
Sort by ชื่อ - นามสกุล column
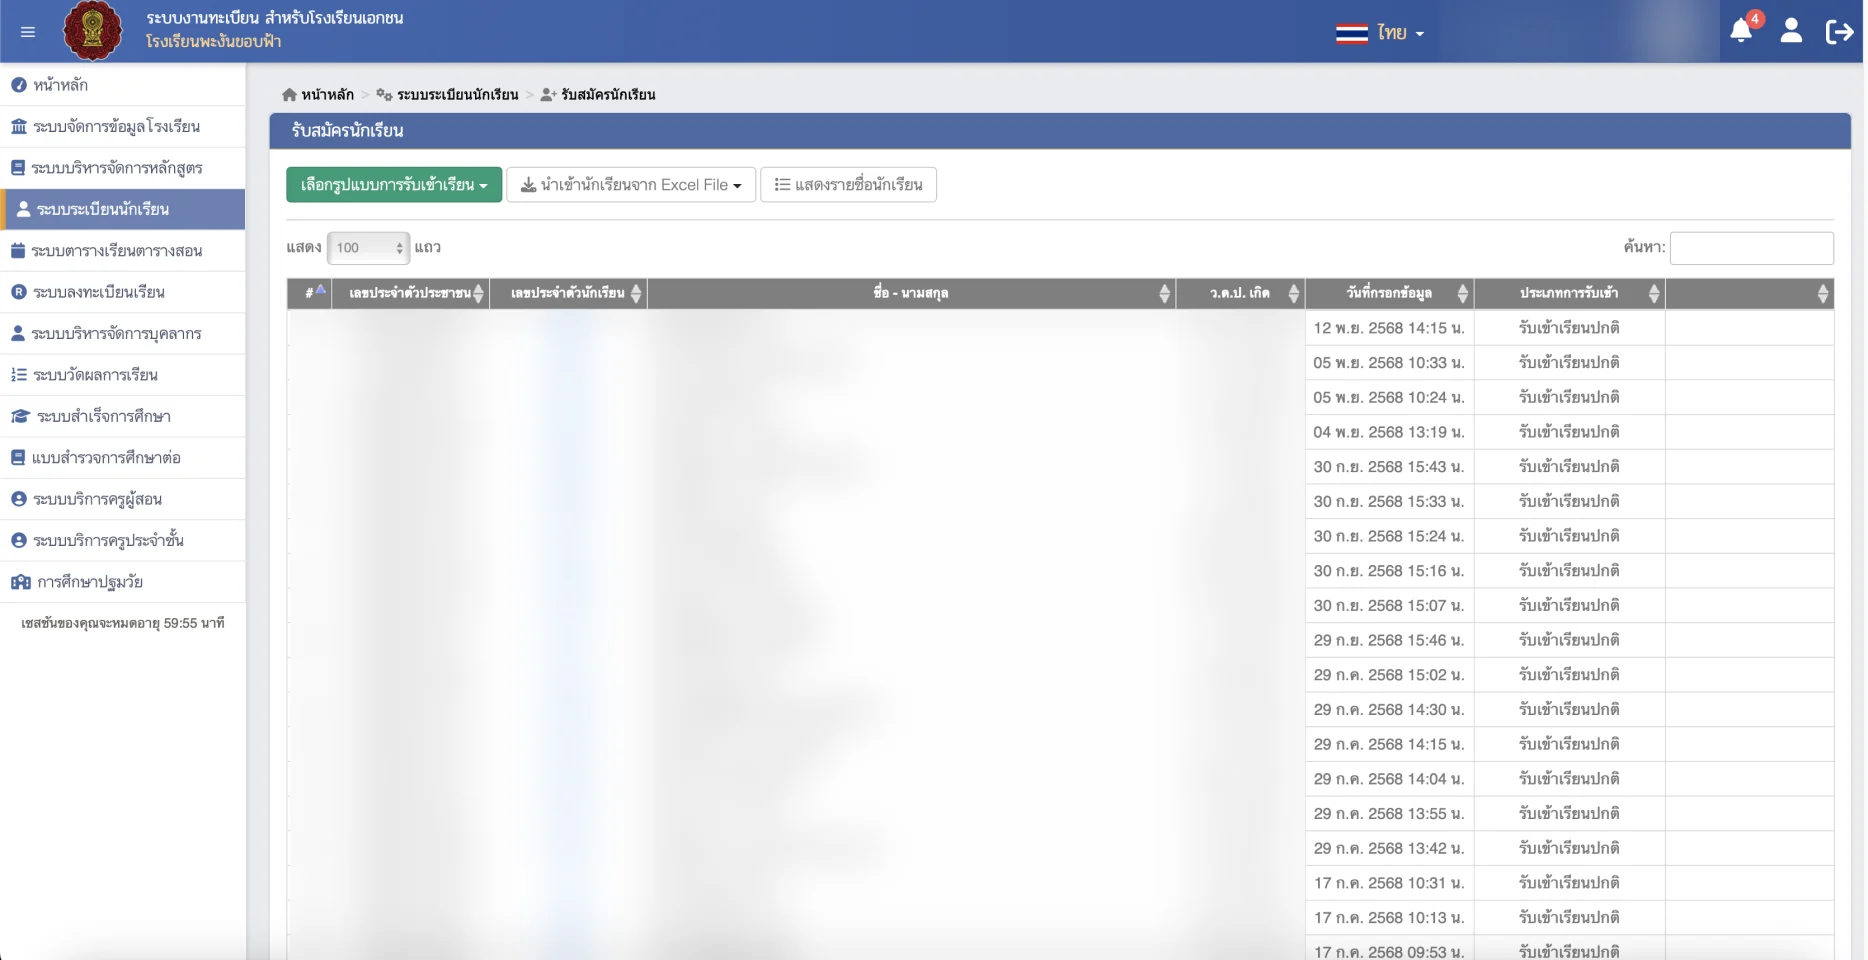click(911, 293)
